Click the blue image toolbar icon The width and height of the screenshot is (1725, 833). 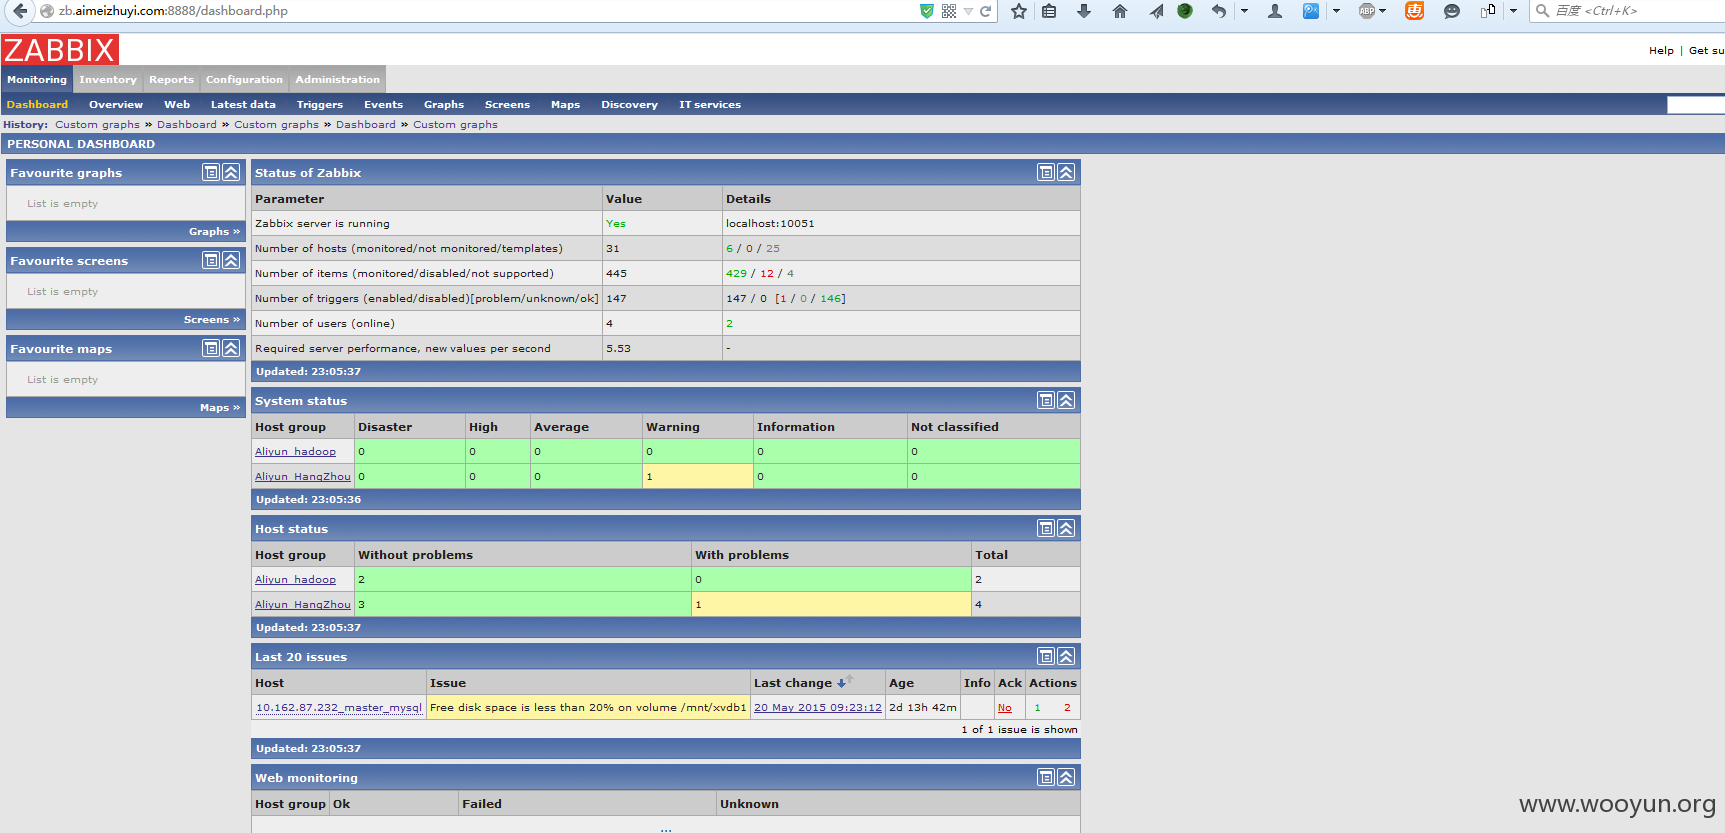pyautogui.click(x=1311, y=11)
